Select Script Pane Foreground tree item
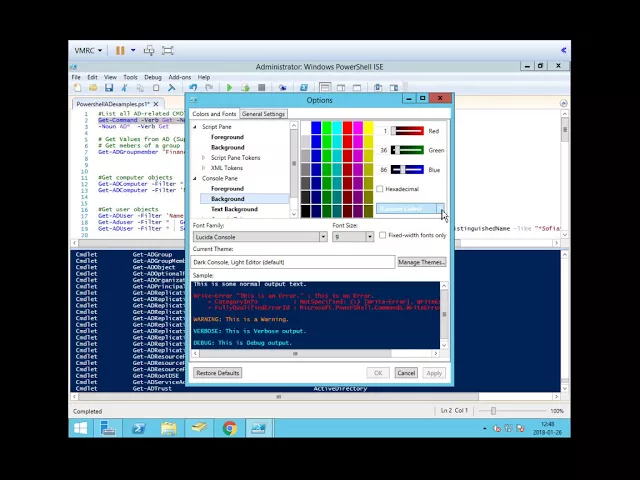 coord(227,137)
